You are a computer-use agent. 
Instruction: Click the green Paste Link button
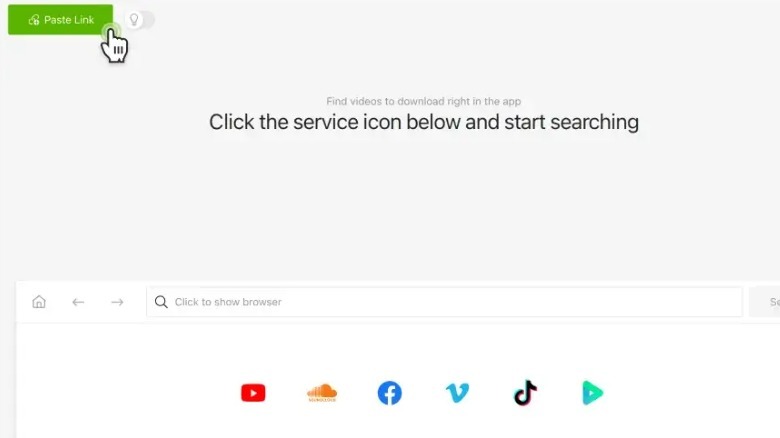pos(60,20)
